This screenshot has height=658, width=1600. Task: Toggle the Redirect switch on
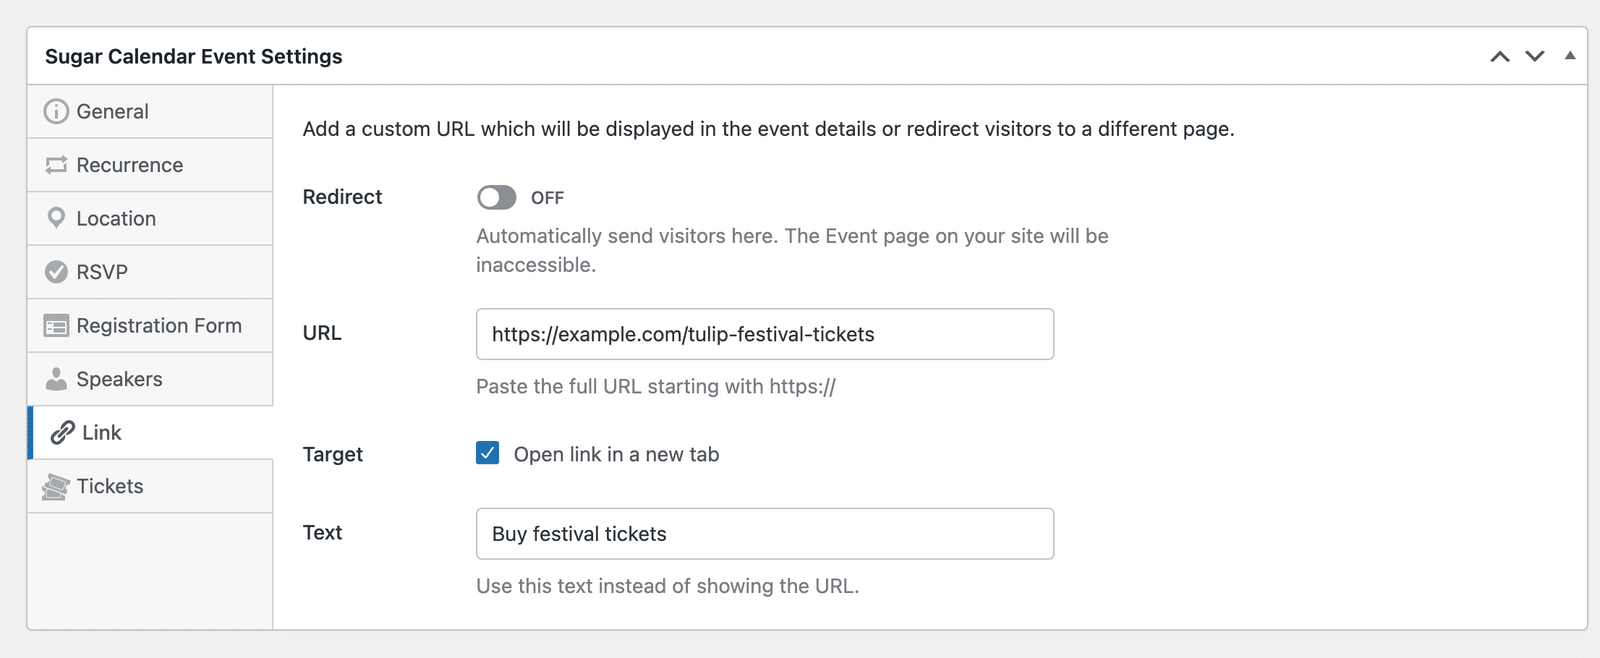pyautogui.click(x=496, y=197)
